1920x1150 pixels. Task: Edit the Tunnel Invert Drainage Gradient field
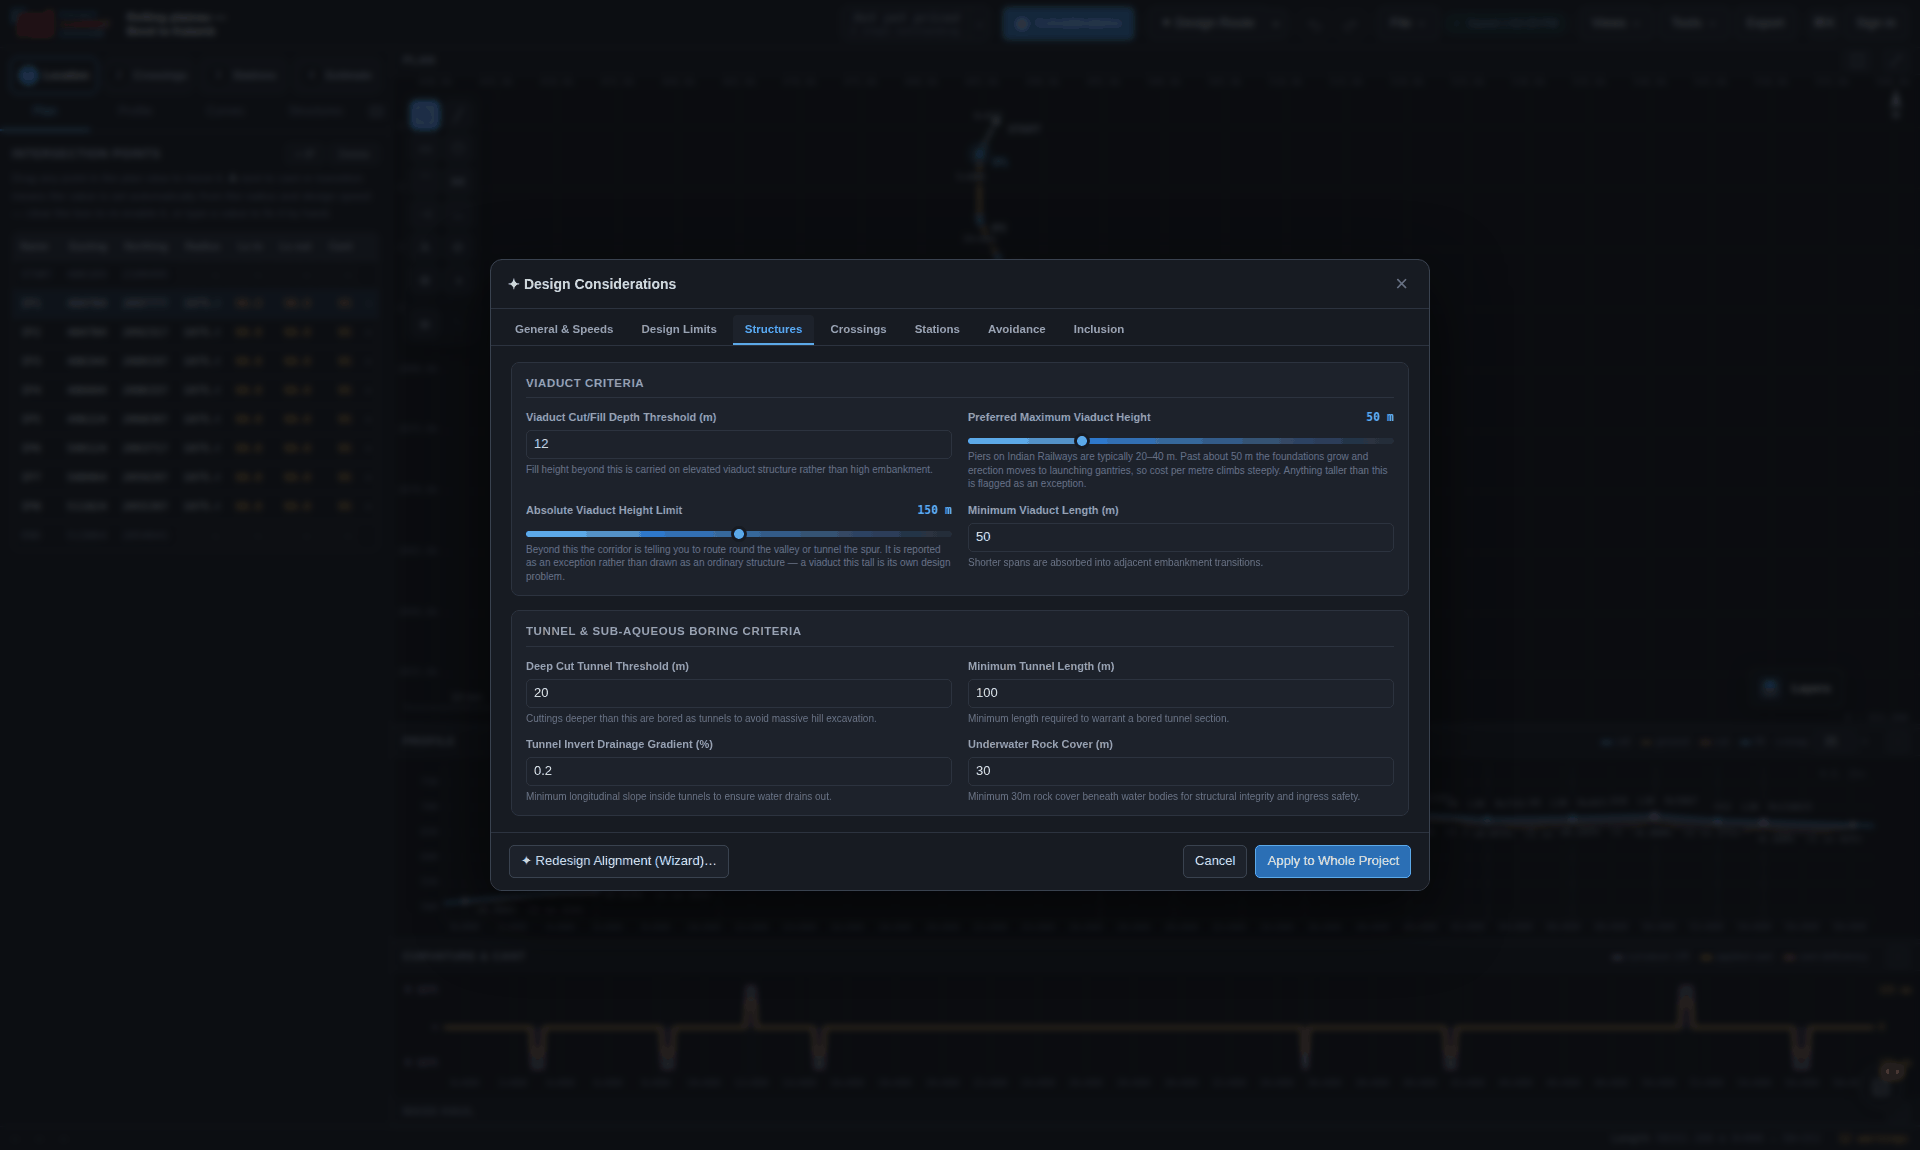738,771
